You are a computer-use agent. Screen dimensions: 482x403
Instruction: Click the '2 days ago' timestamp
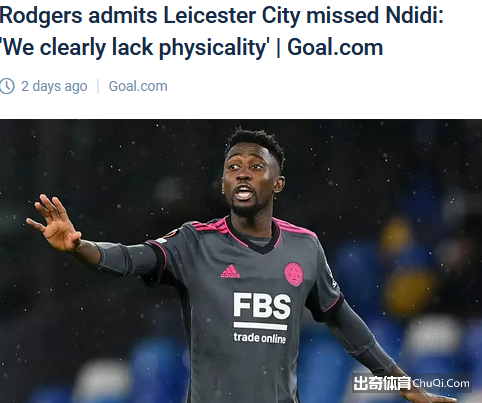click(x=54, y=86)
